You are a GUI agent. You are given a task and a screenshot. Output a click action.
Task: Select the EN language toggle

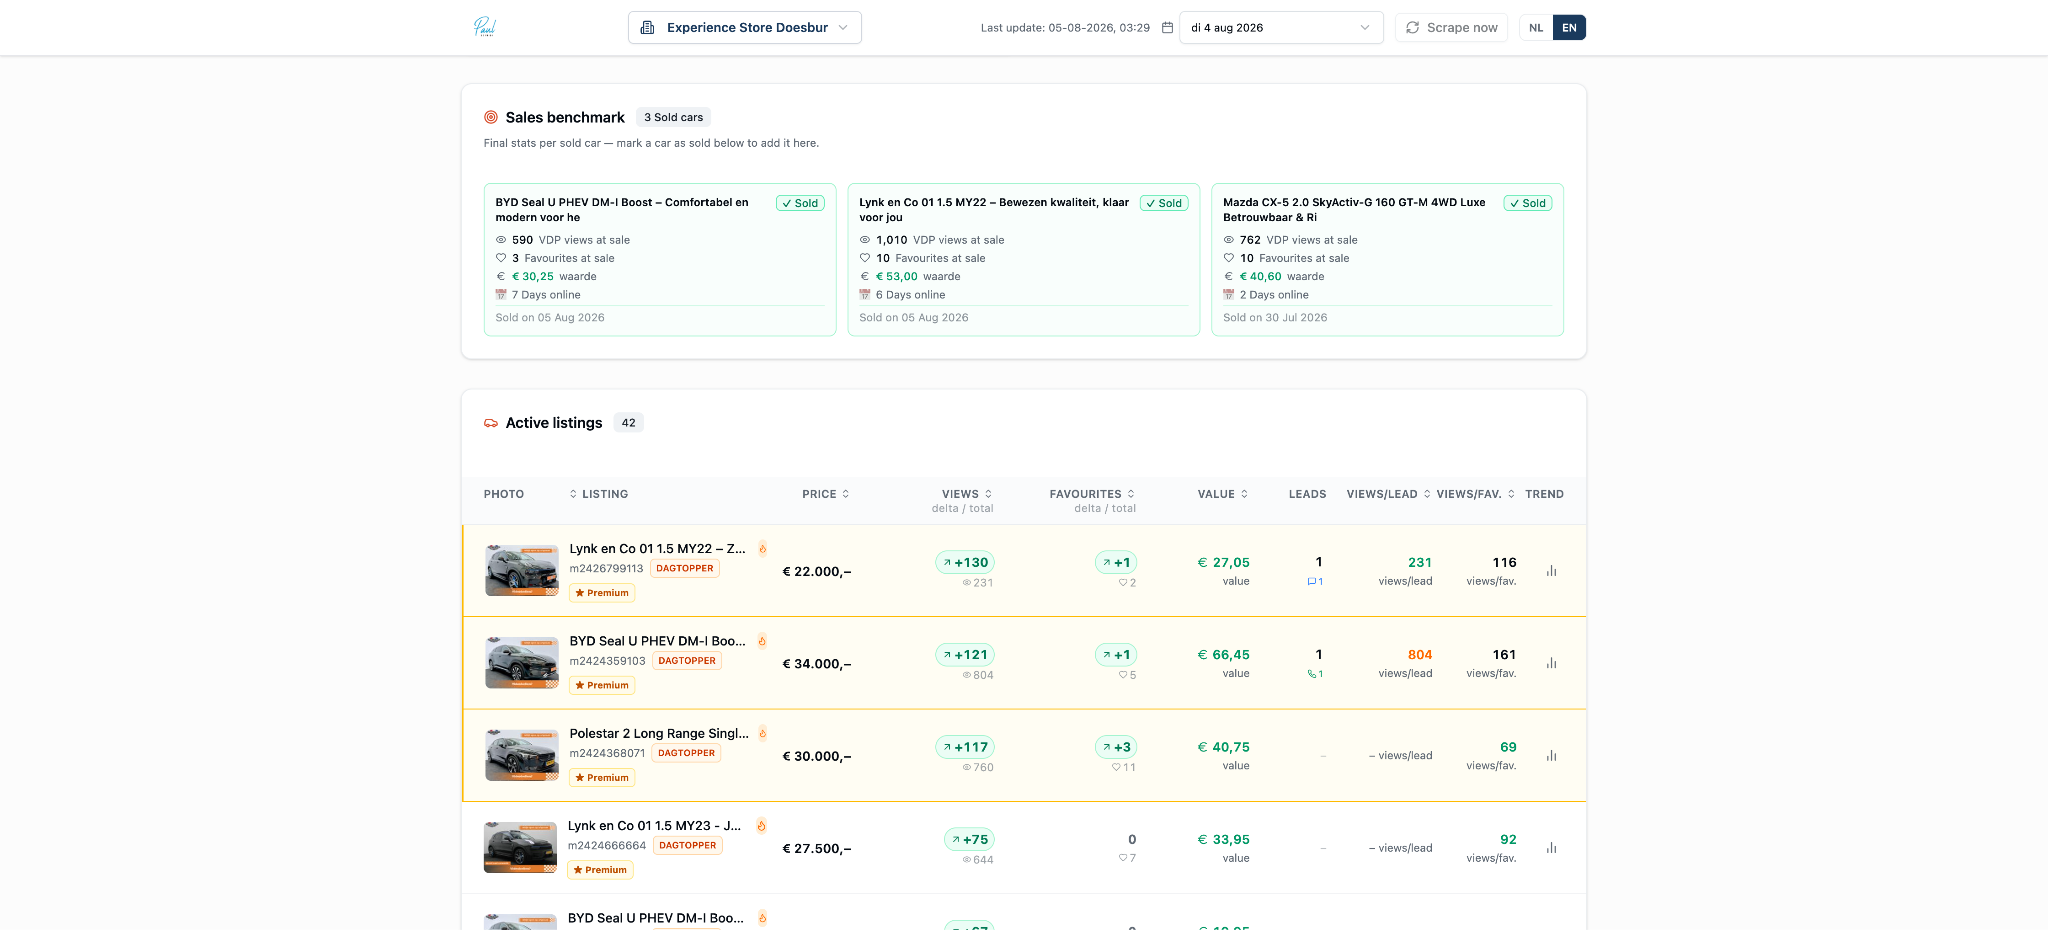pos(1569,28)
